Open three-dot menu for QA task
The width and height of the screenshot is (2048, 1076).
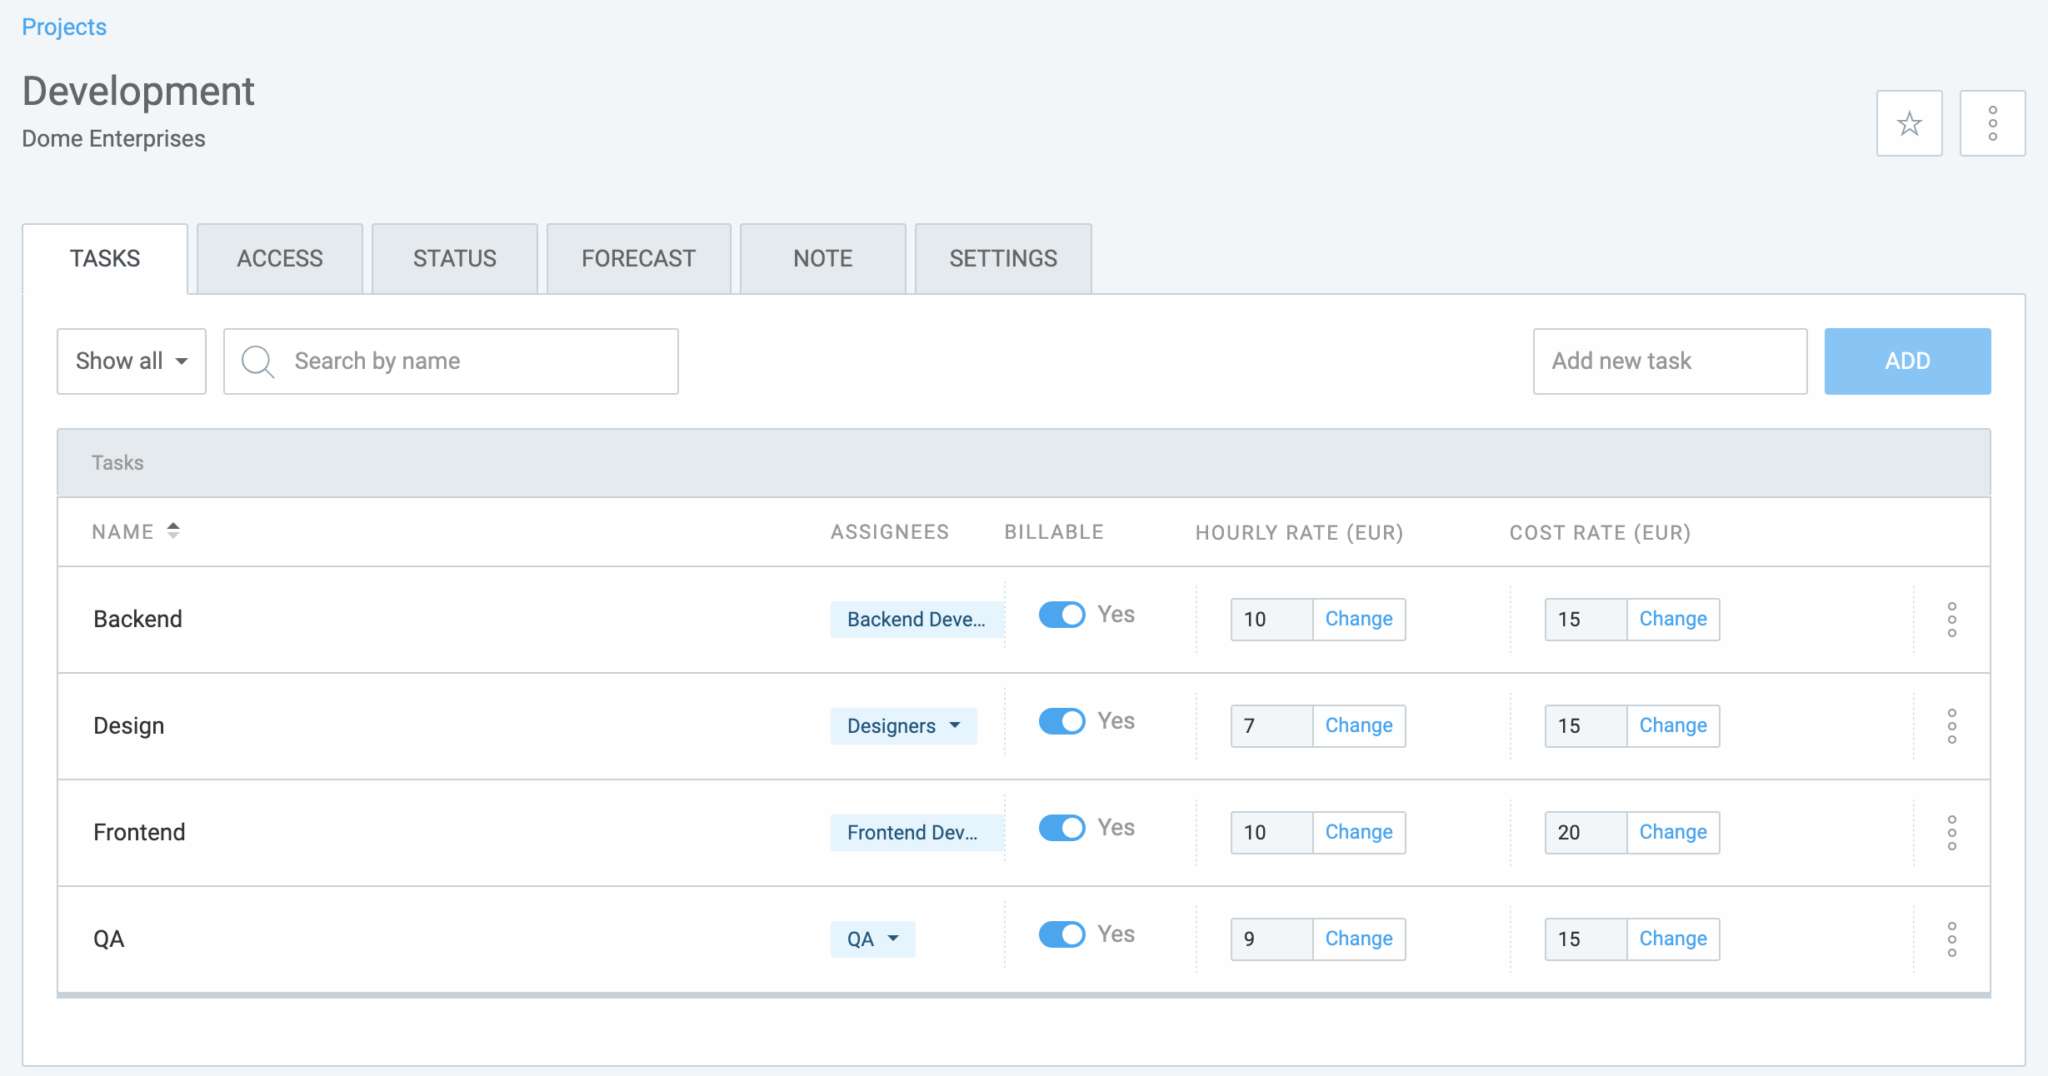click(1951, 939)
